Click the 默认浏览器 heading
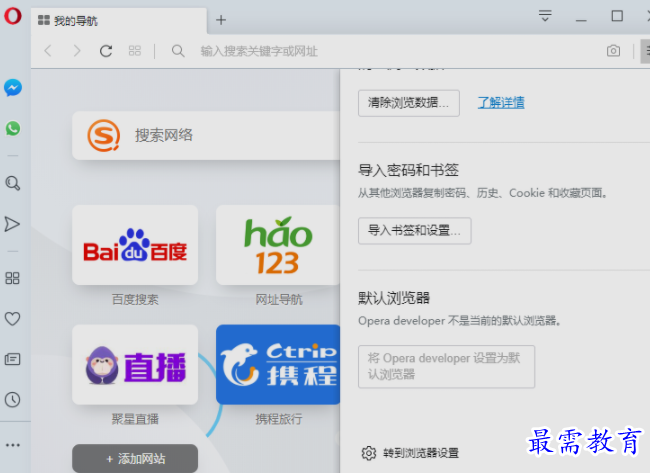 [x=394, y=298]
